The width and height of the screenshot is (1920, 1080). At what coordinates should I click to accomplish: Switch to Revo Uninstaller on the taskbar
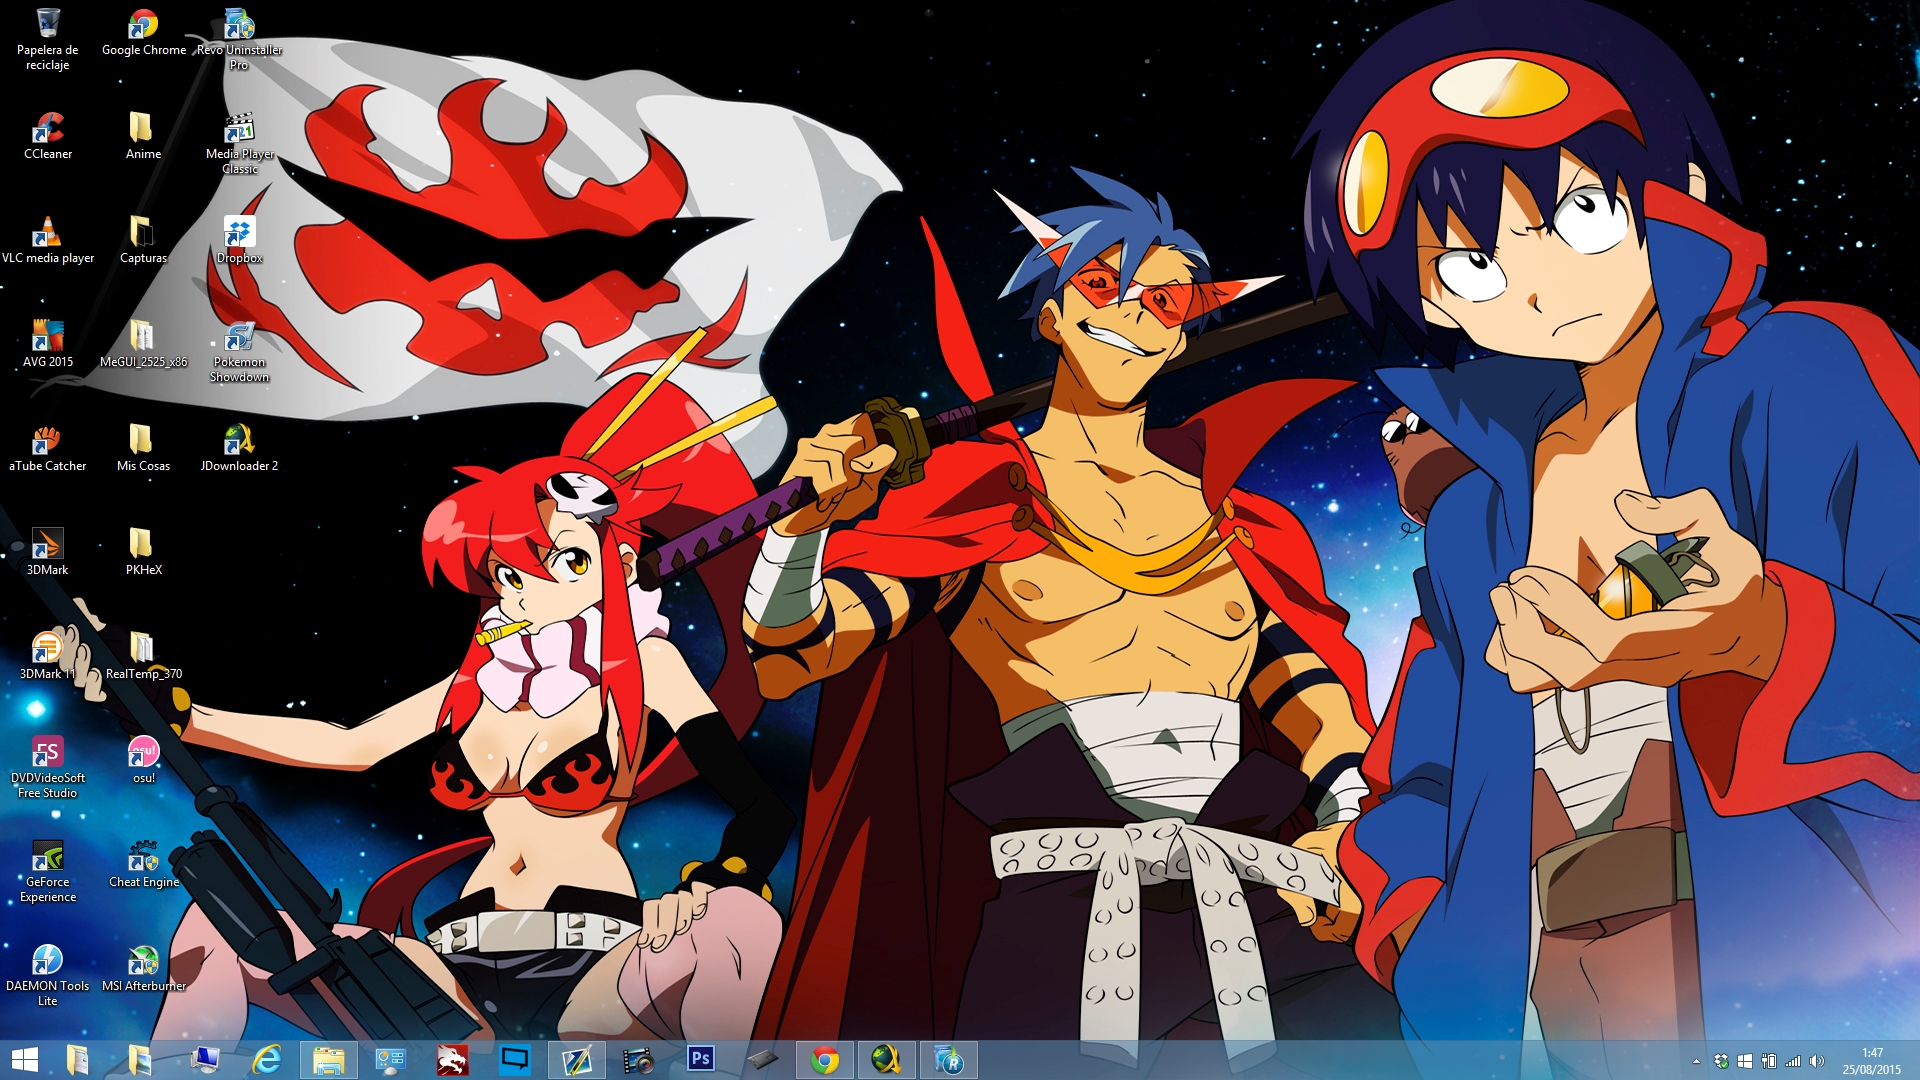coord(948,1060)
